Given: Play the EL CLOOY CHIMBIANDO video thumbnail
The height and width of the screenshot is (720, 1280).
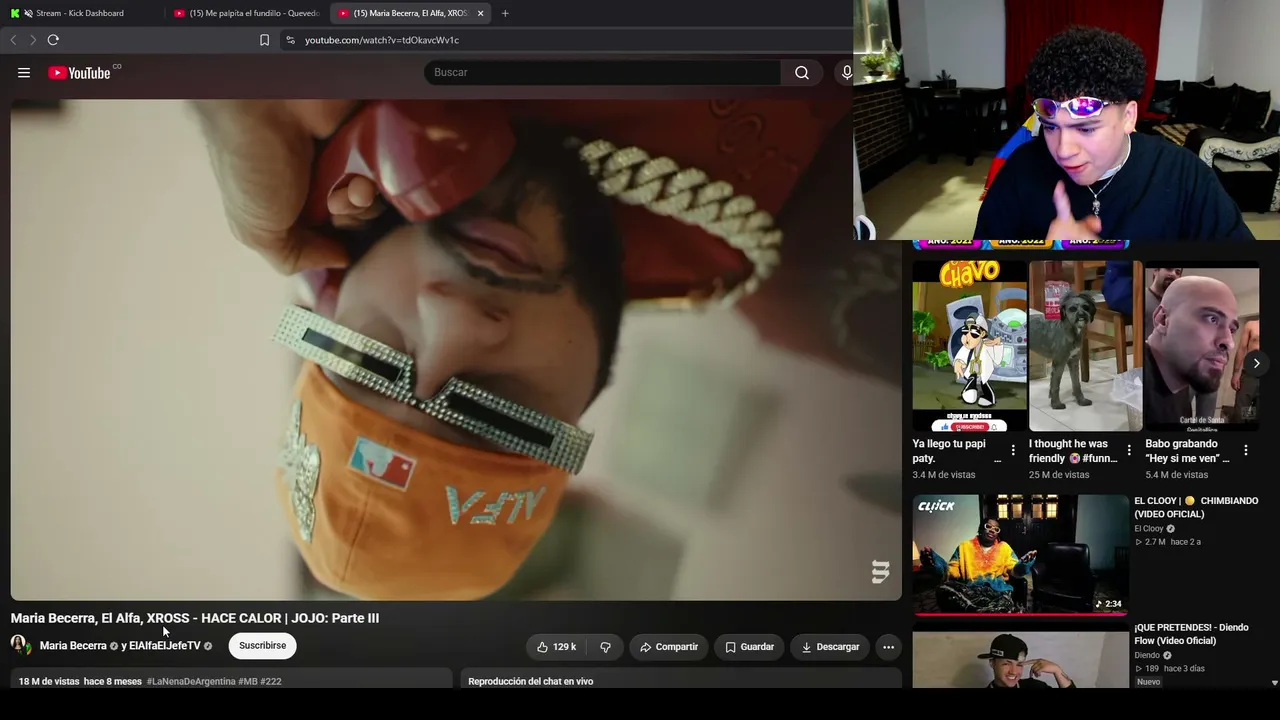Looking at the screenshot, I should 1020,554.
